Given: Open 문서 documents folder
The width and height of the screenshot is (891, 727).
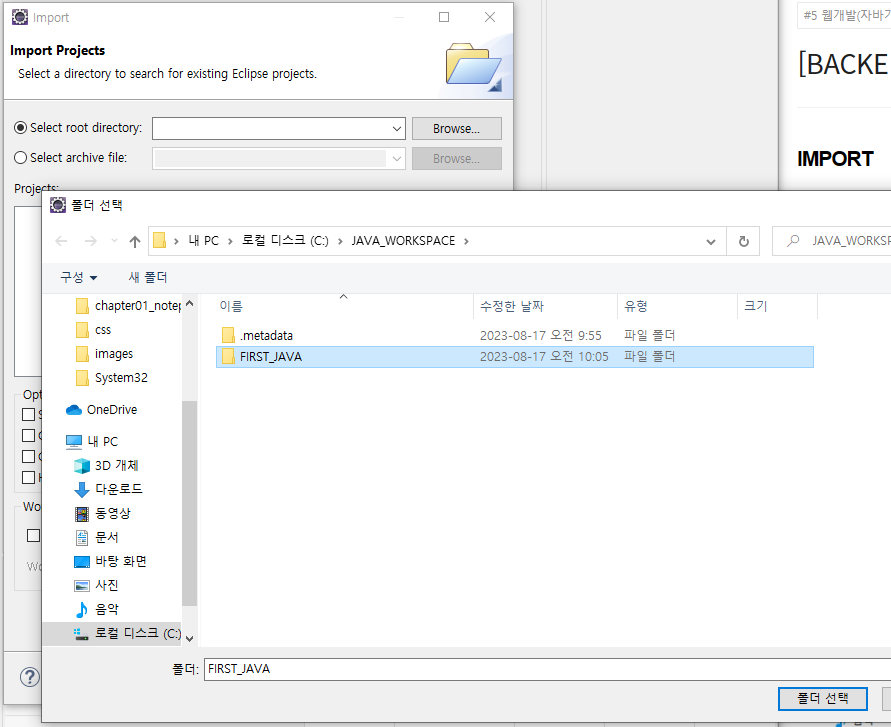Looking at the screenshot, I should coord(97,537).
